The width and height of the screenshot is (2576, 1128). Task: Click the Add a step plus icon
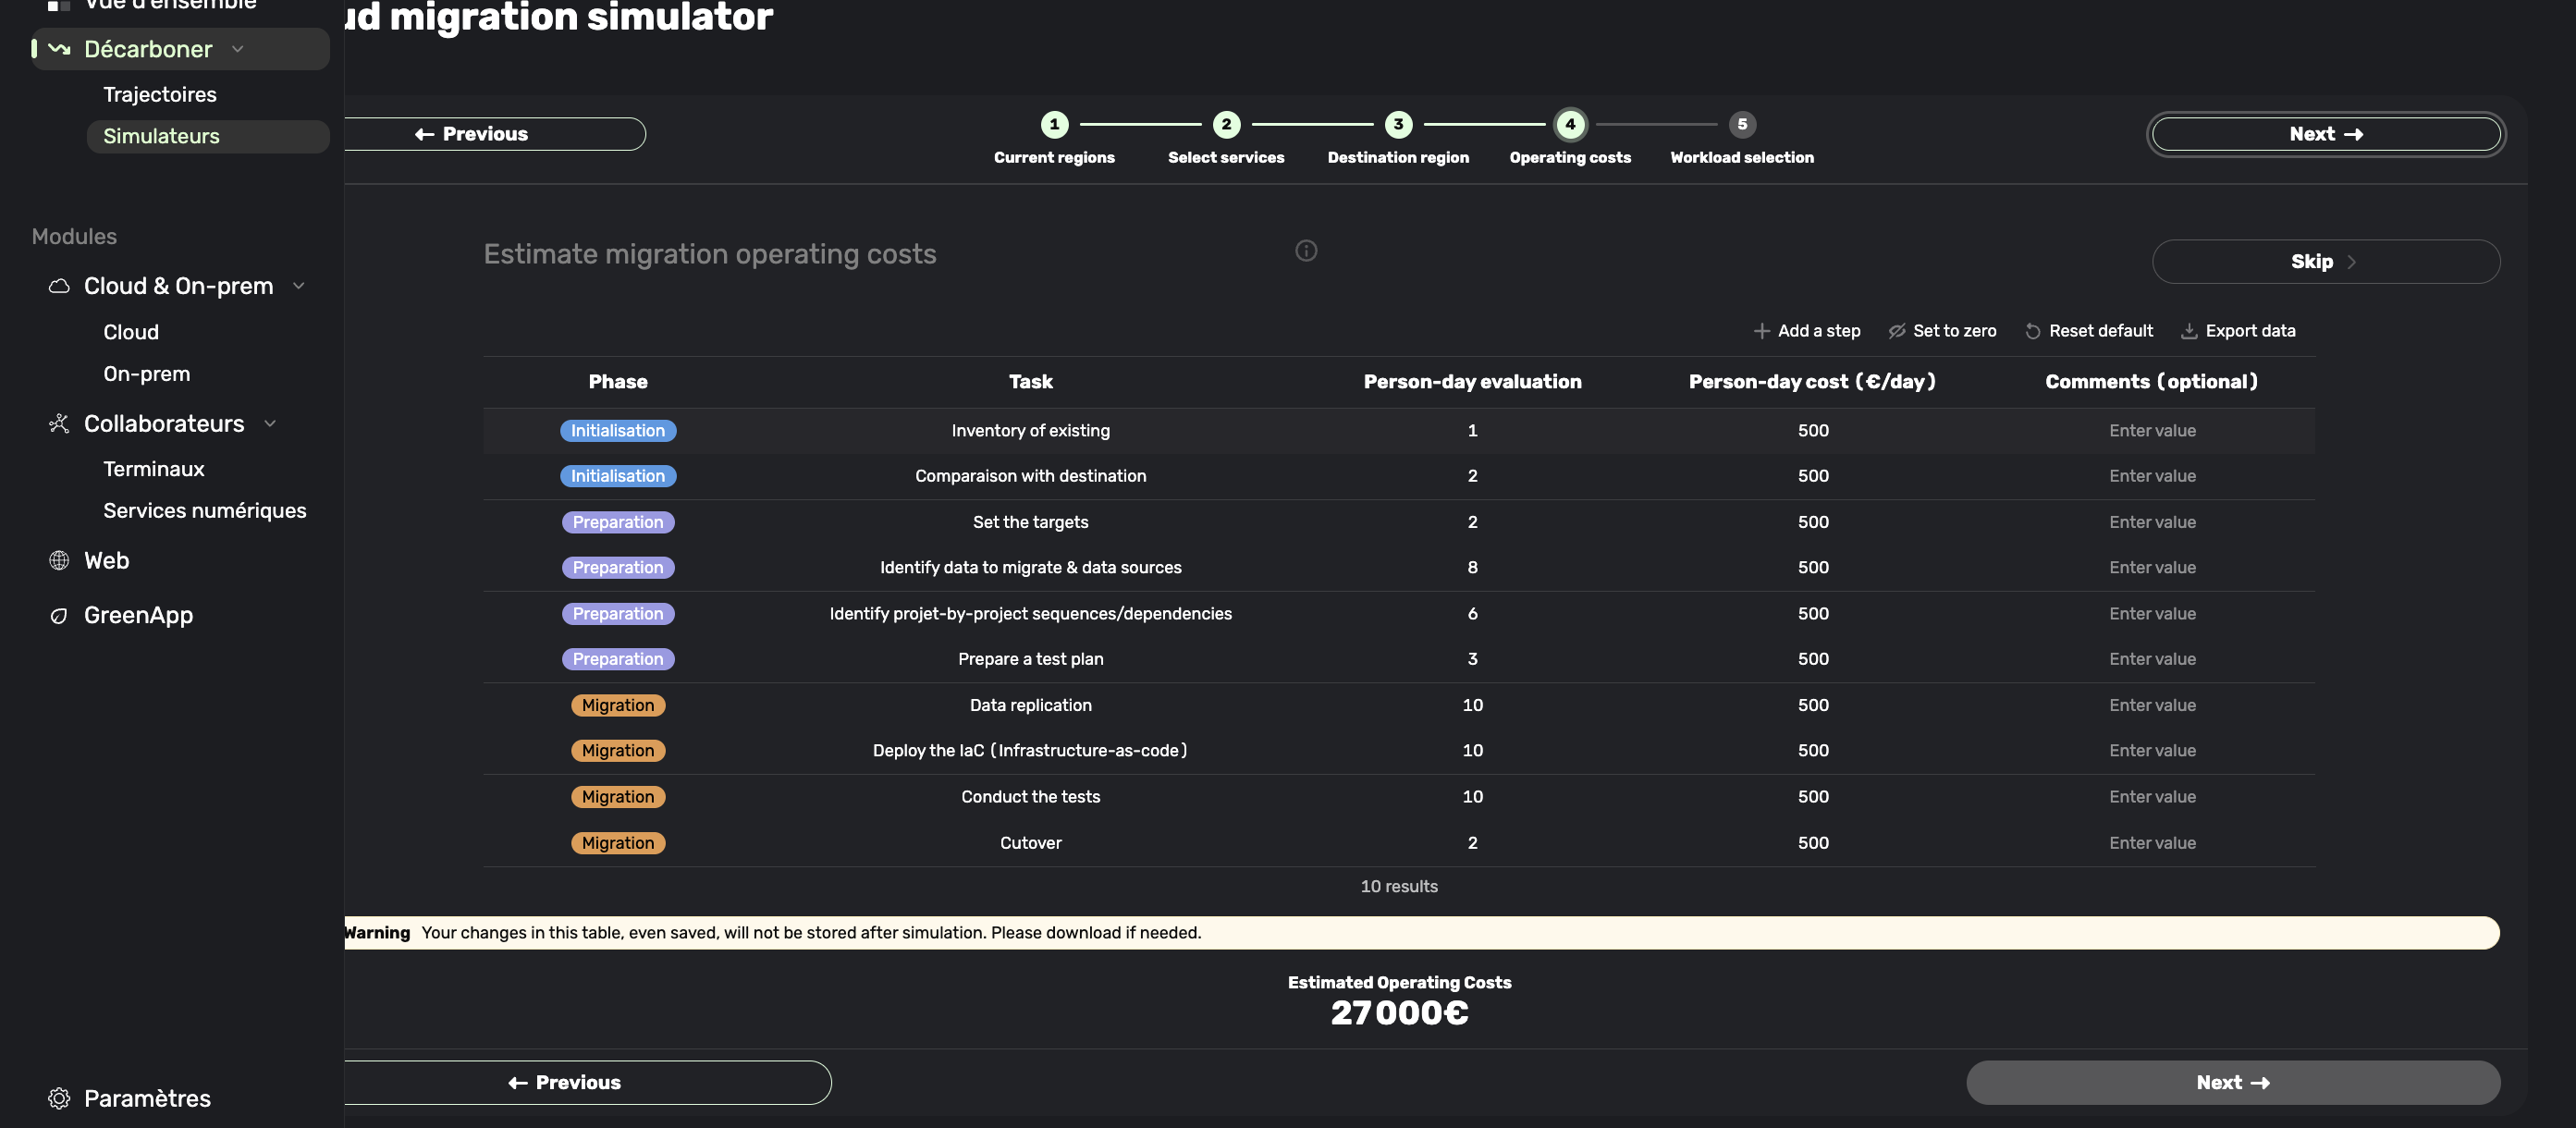click(x=1761, y=331)
